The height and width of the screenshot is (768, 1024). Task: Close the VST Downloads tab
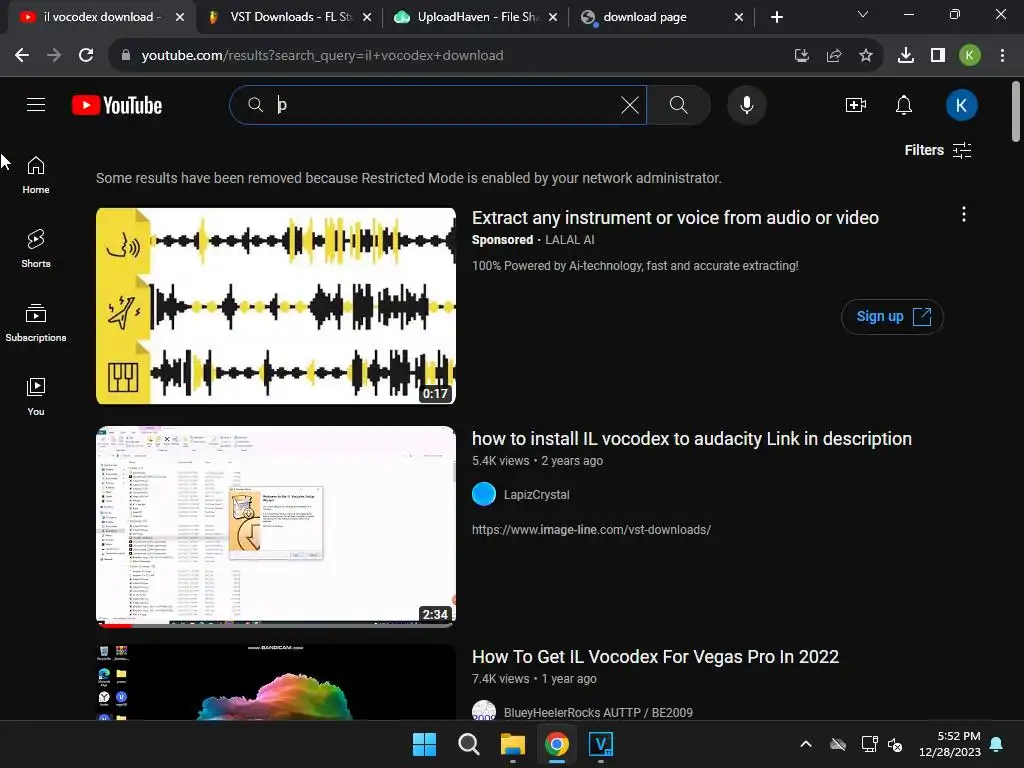pyautogui.click(x=367, y=17)
